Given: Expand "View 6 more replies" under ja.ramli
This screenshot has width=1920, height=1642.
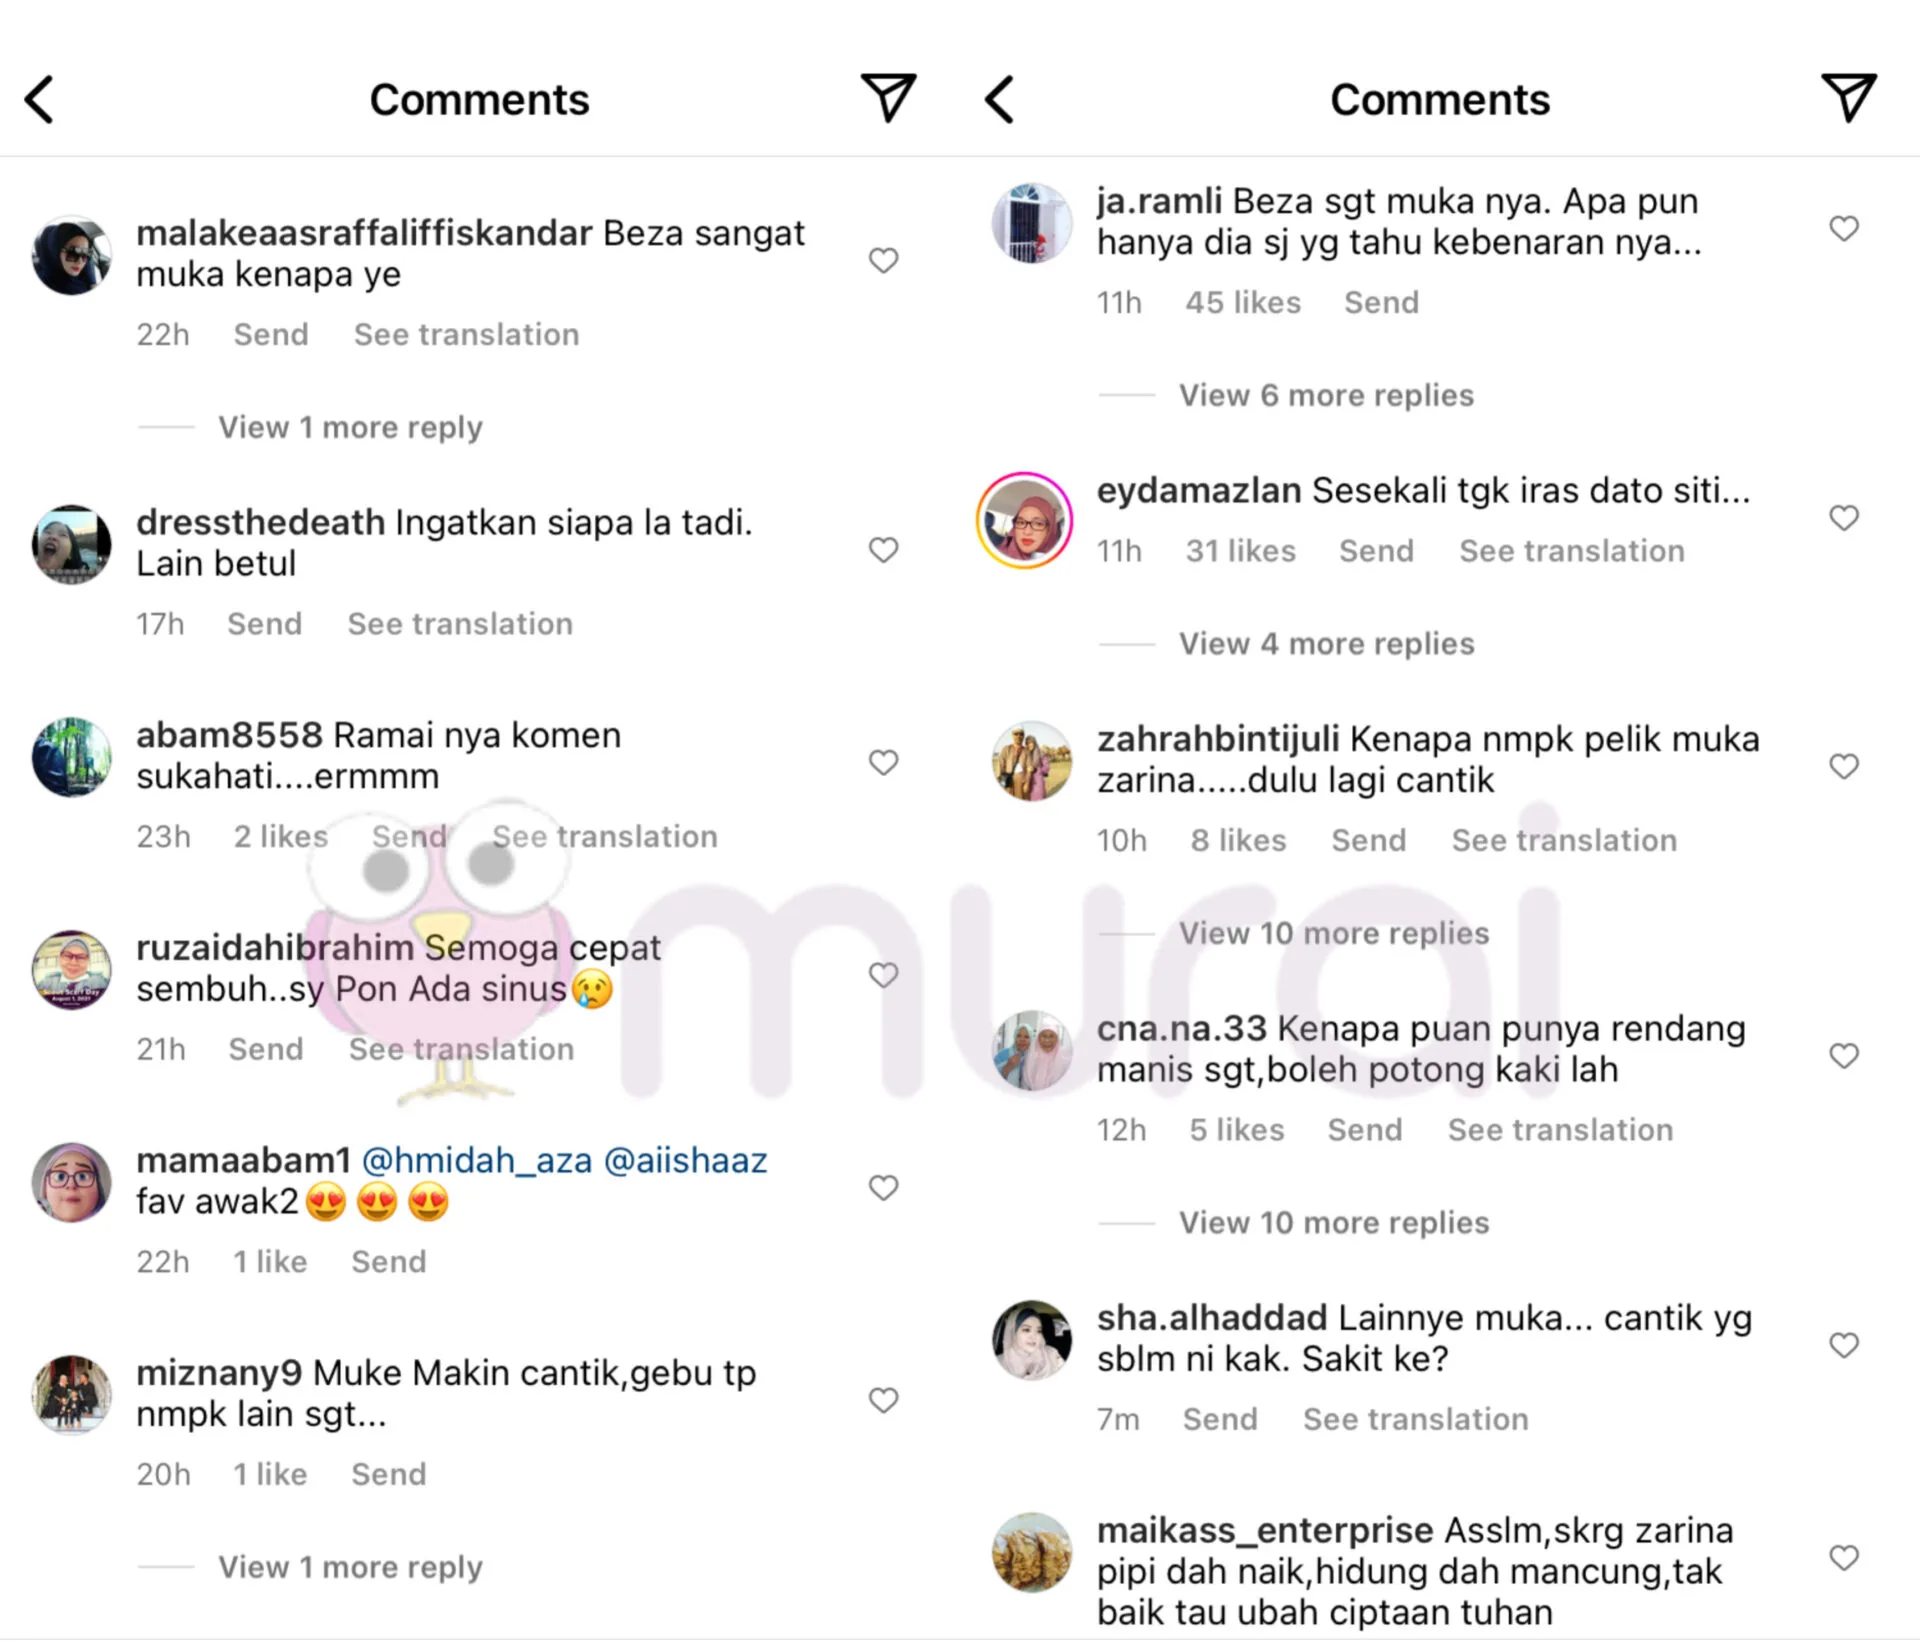Looking at the screenshot, I should click(1326, 395).
